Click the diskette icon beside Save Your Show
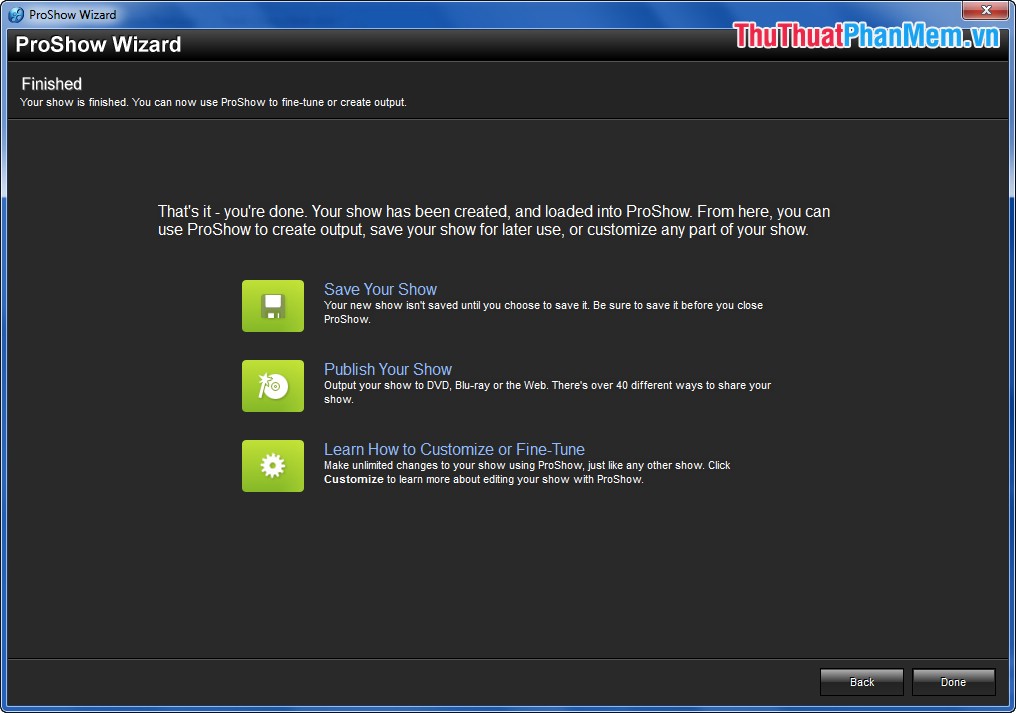Viewport: 1016px width, 713px height. point(272,306)
